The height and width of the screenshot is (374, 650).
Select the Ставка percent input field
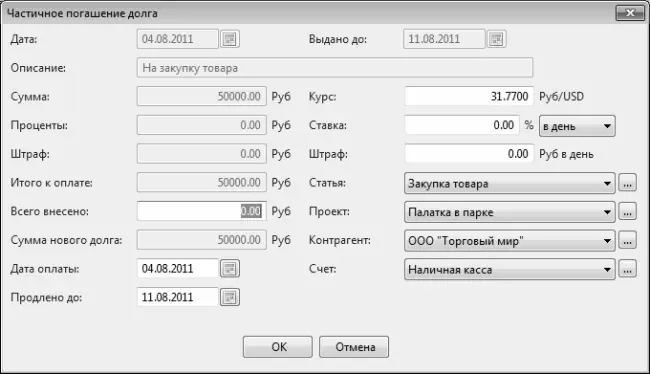click(x=462, y=125)
